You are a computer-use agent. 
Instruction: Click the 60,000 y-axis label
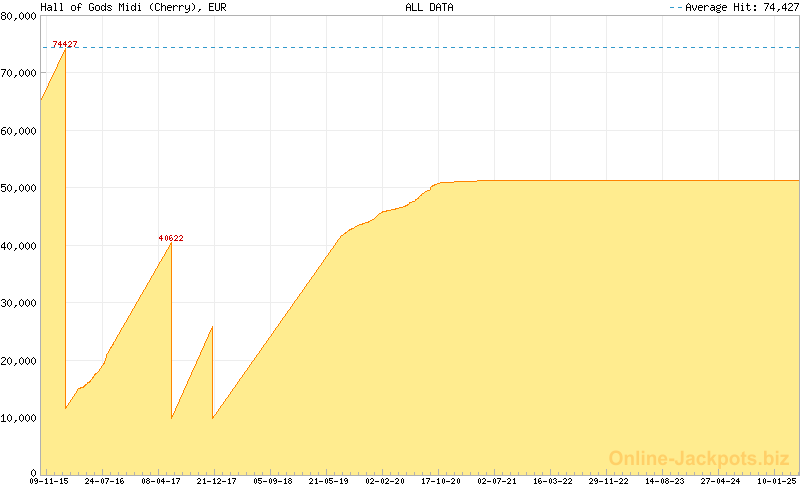coord(20,131)
